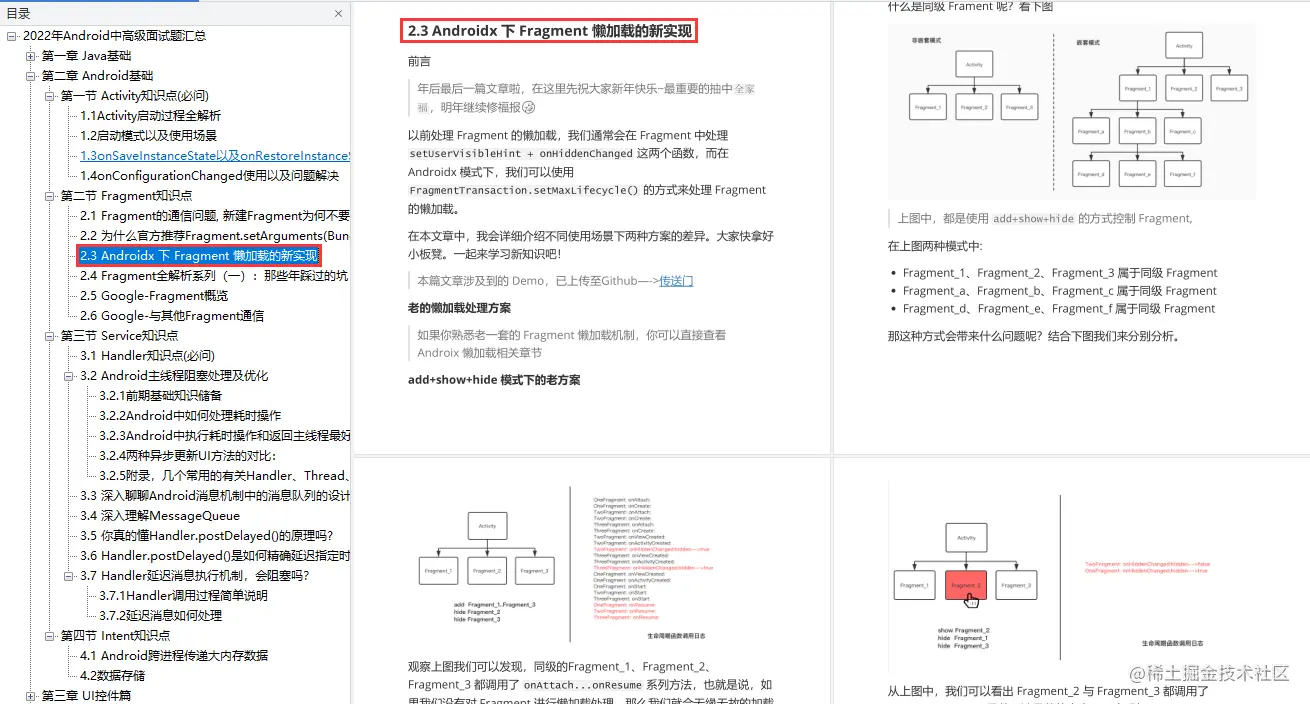This screenshot has height=704, width=1310.
Task: Click the 前言 heading text
Action: pos(419,61)
